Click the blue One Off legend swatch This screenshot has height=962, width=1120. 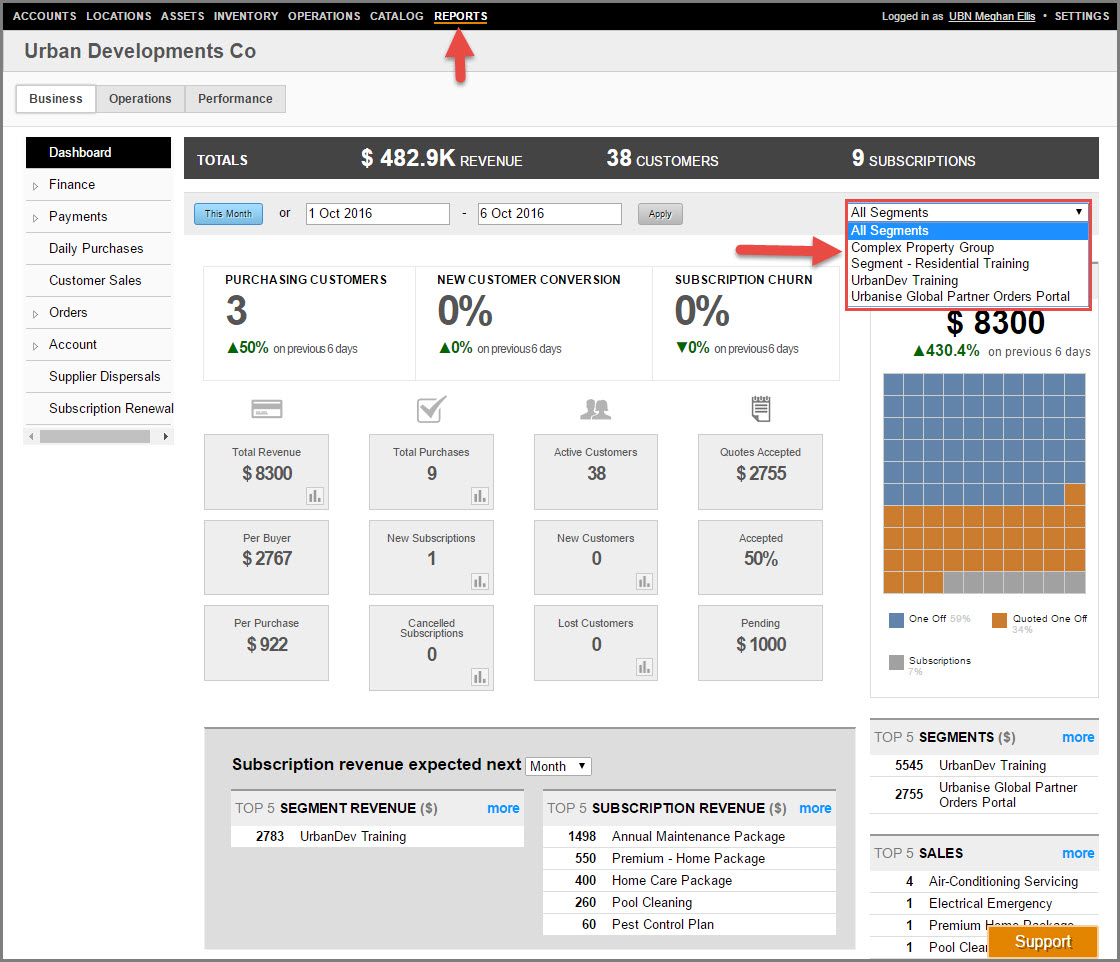point(896,620)
